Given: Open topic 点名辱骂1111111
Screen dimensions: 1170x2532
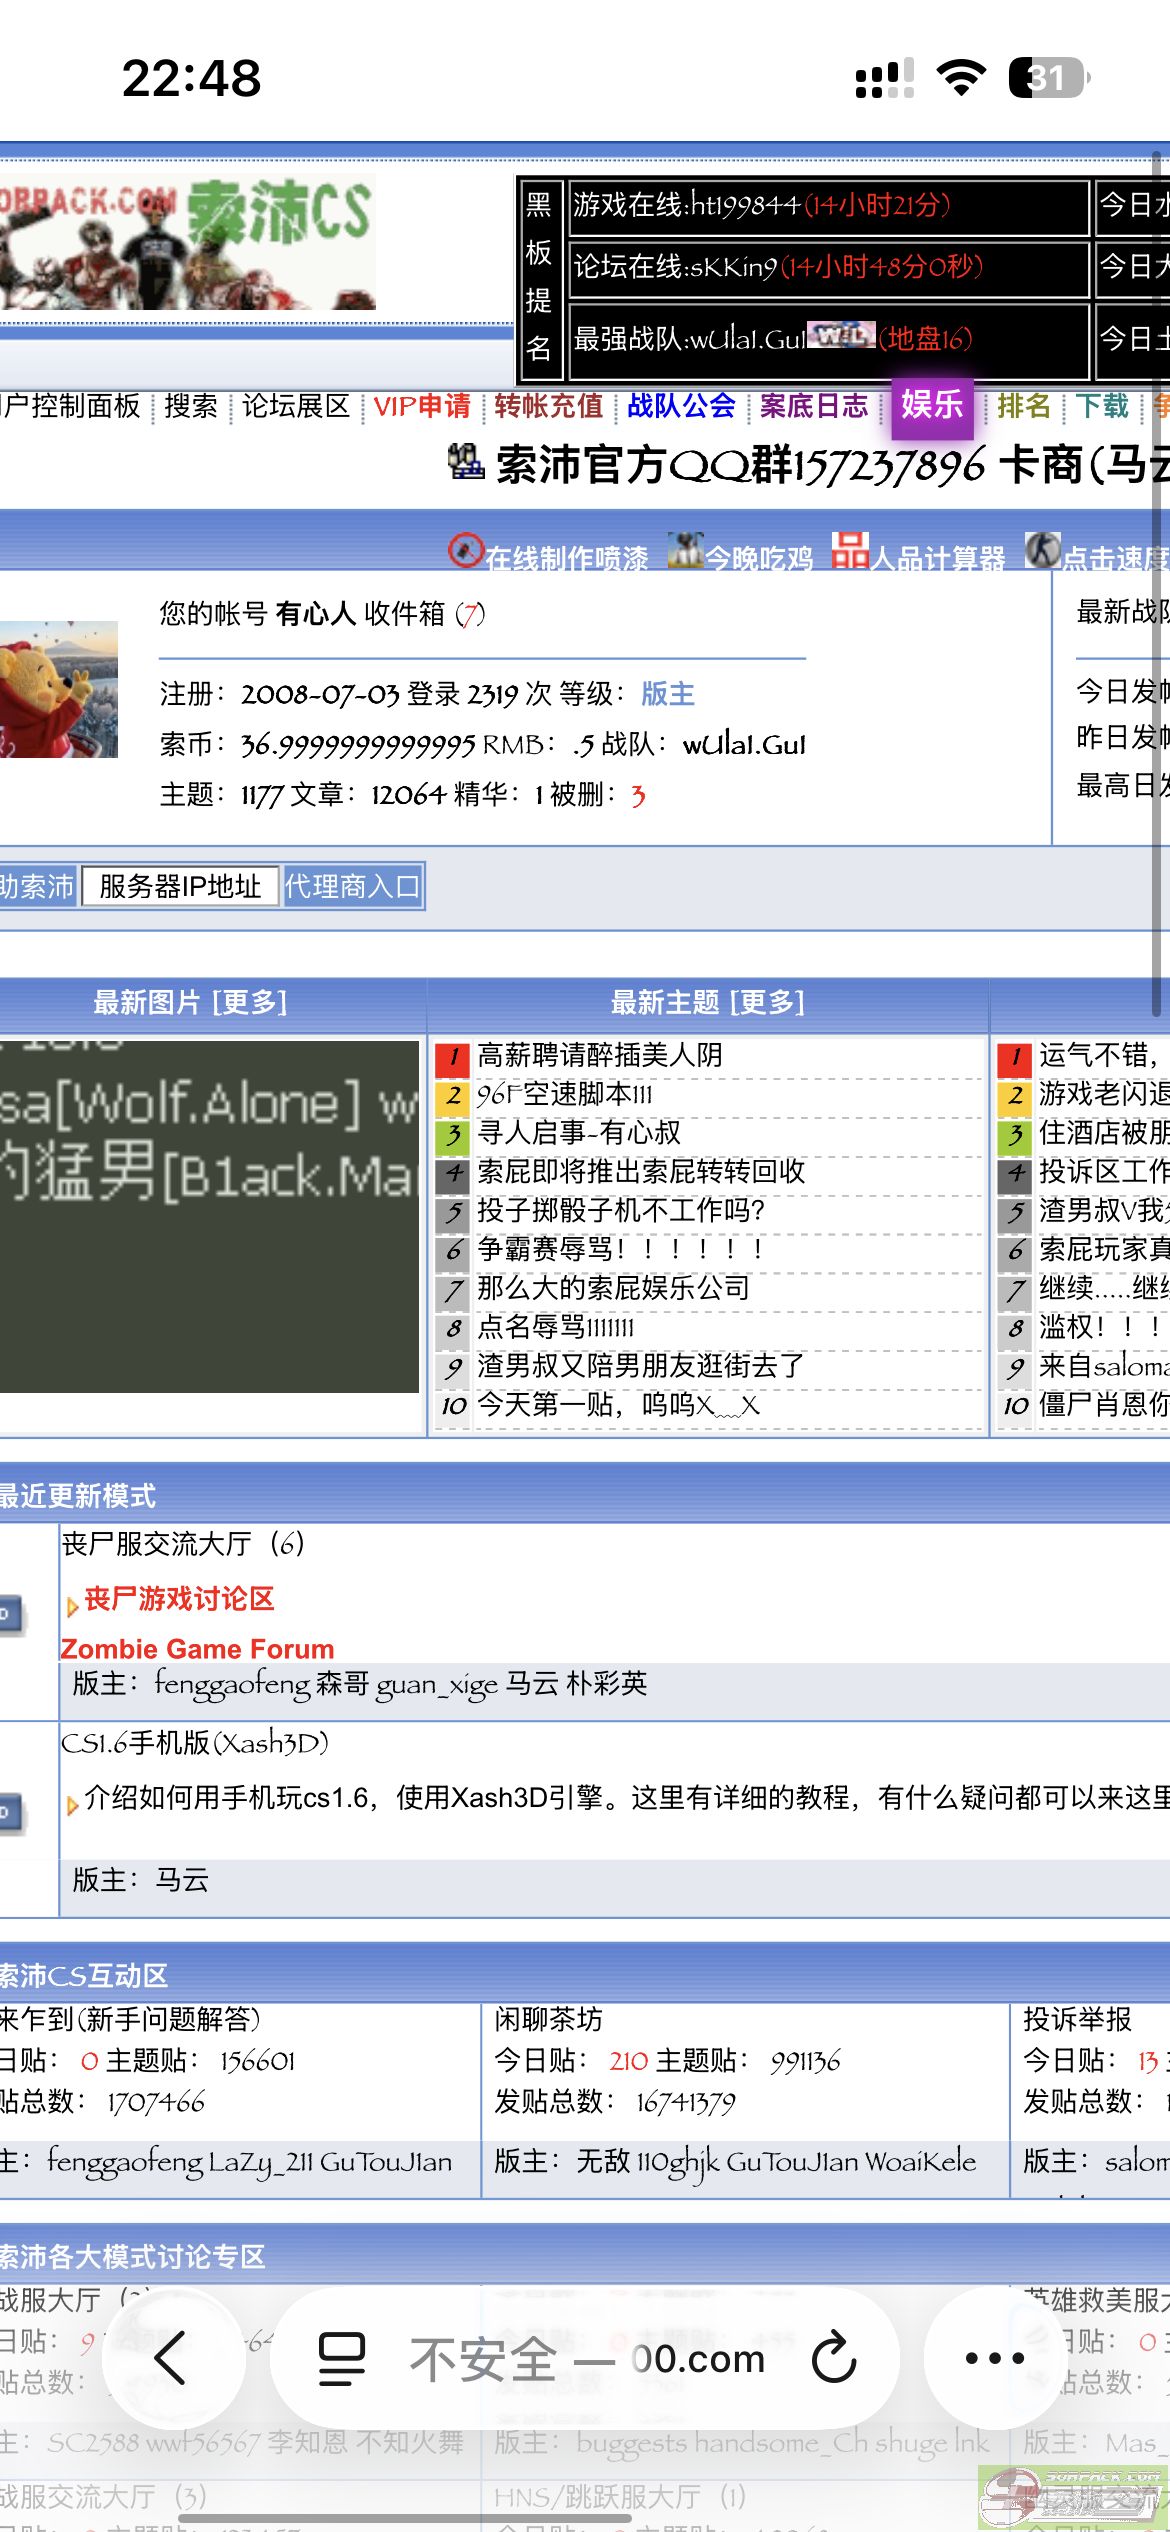Looking at the screenshot, I should tap(556, 1327).
